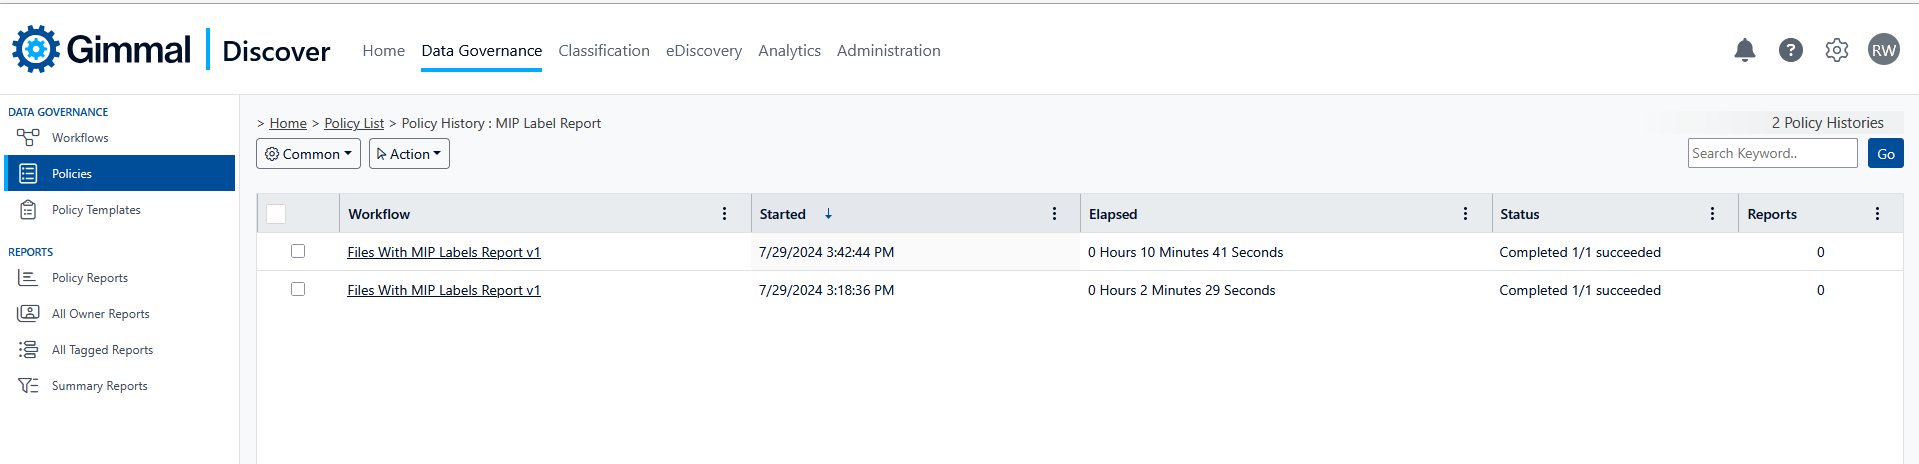Click the Workflows sidebar icon

click(x=28, y=138)
